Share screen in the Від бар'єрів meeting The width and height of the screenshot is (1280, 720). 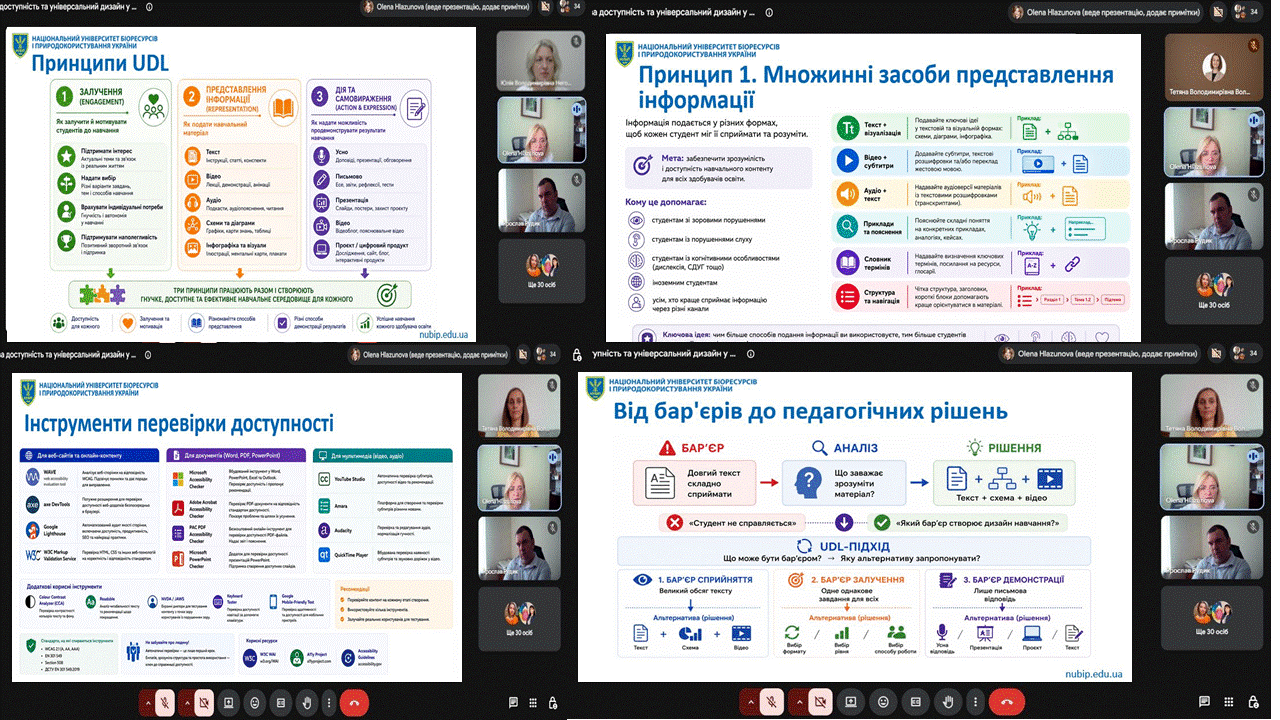tap(849, 702)
